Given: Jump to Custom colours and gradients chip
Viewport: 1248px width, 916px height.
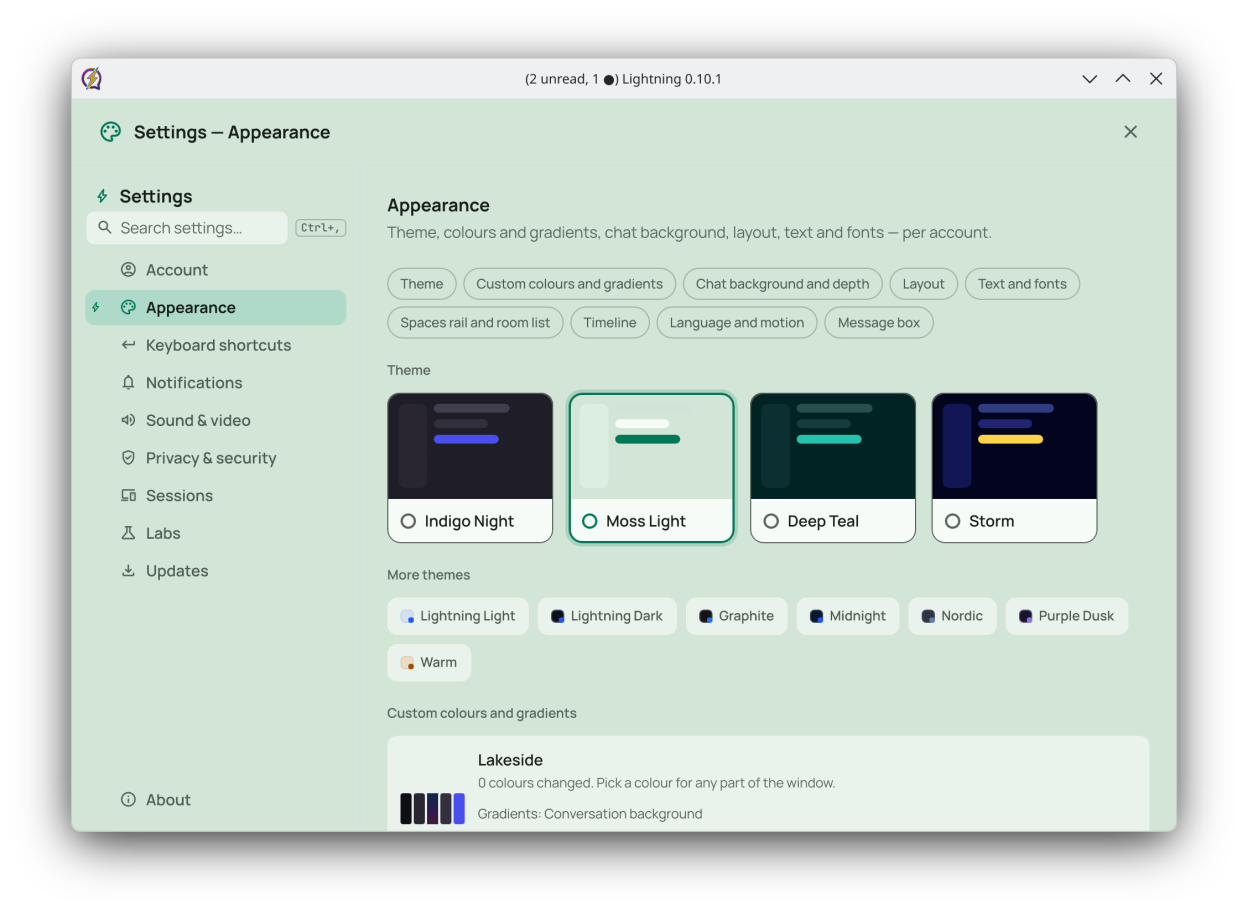Looking at the screenshot, I should pyautogui.click(x=570, y=284).
